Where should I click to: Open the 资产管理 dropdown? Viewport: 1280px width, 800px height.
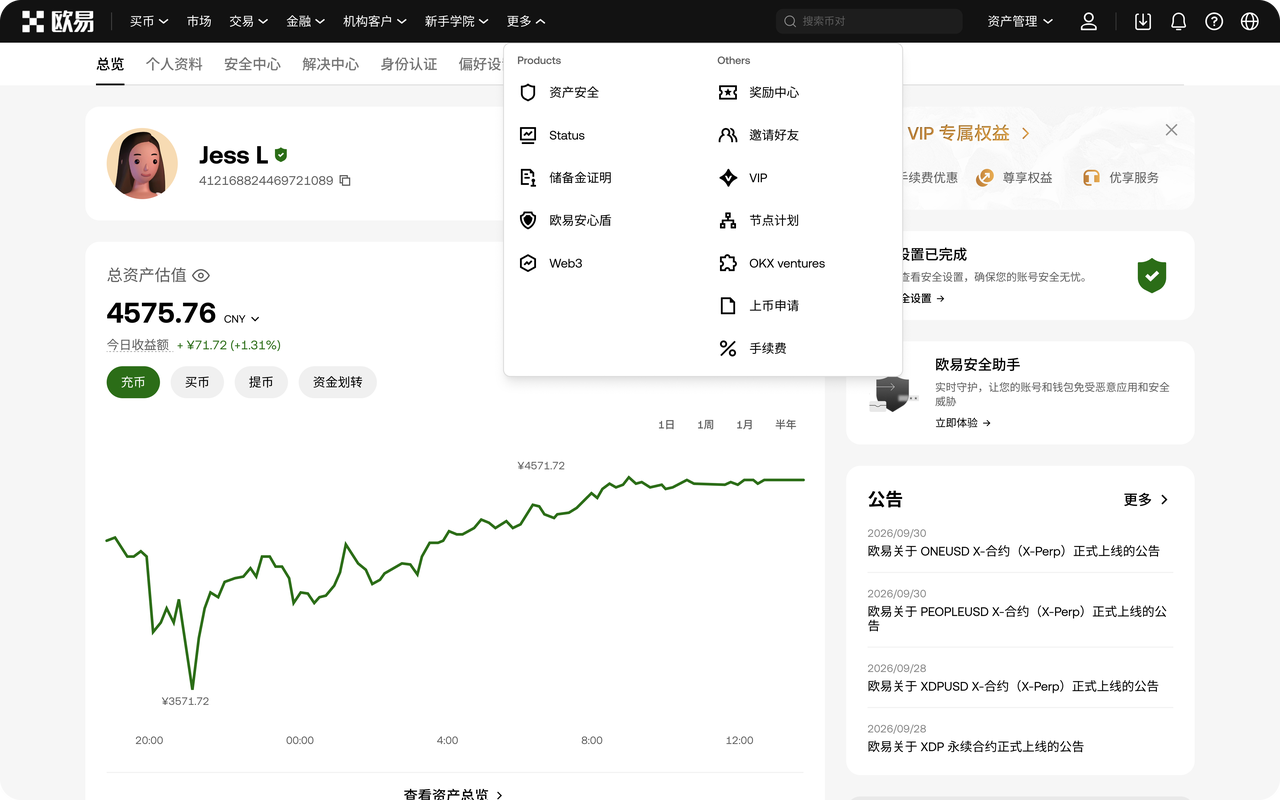pos(1020,21)
